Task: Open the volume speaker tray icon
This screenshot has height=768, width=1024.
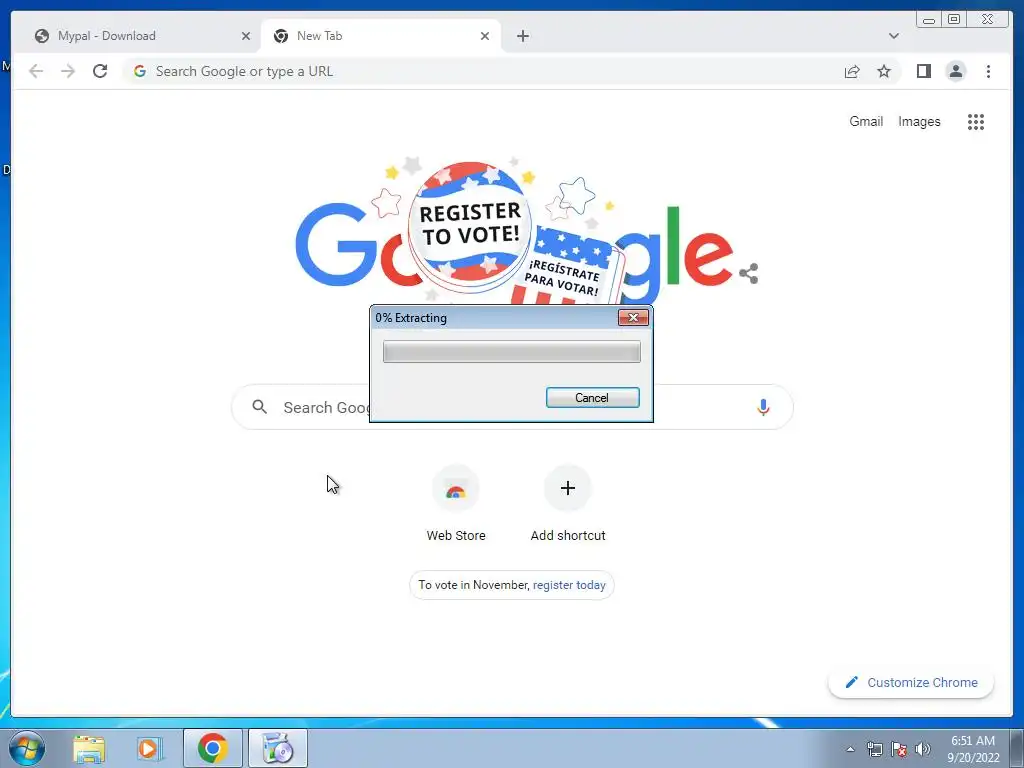Action: 922,749
